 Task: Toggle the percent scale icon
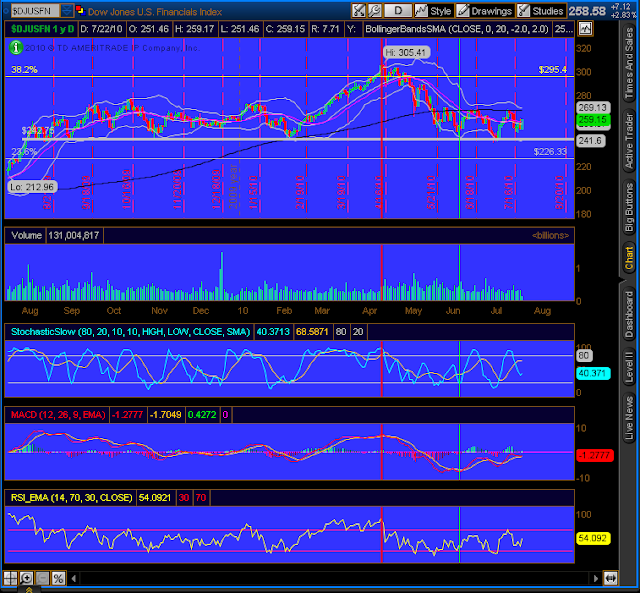[58, 578]
